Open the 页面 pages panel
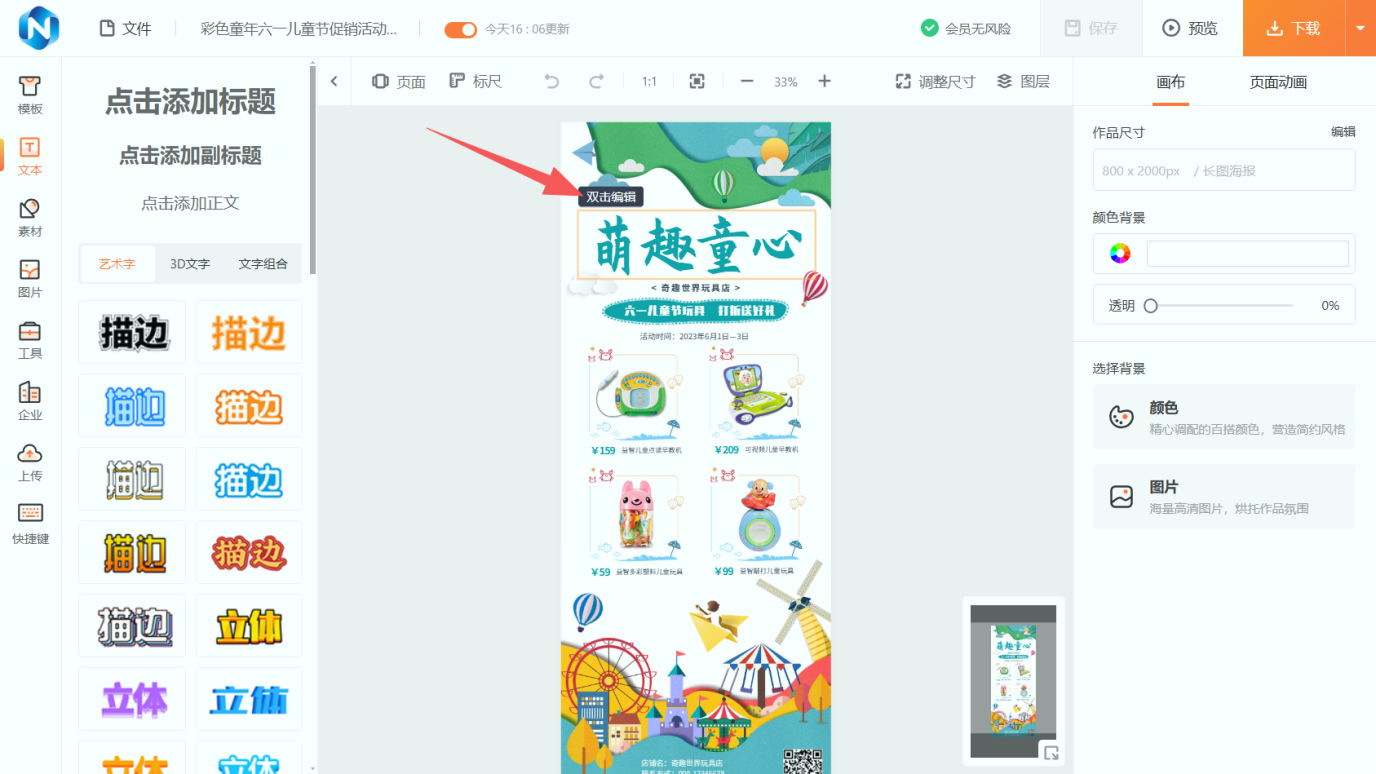The height and width of the screenshot is (774, 1376). (x=398, y=82)
